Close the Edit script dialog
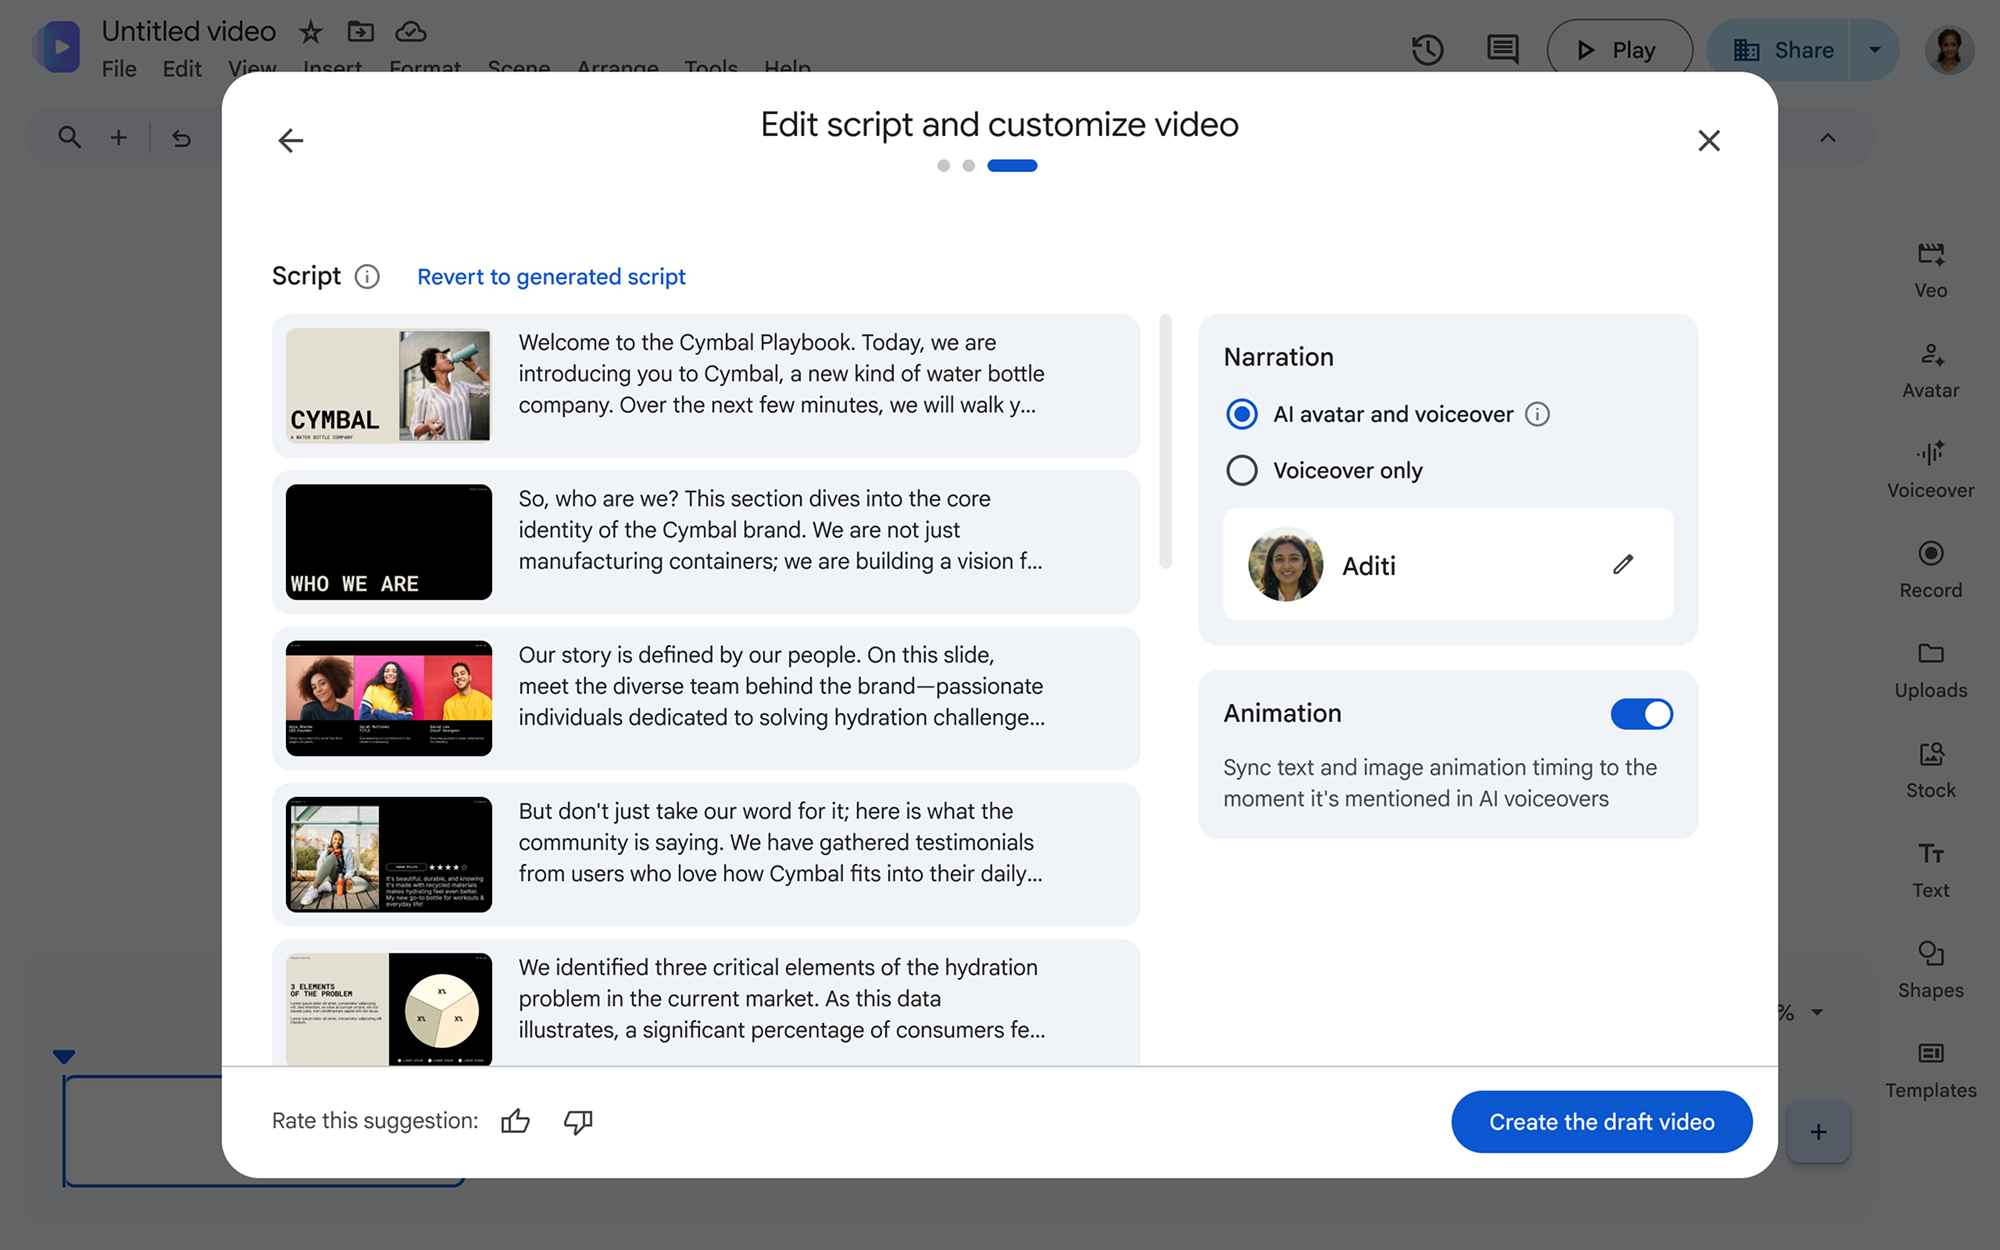 [1709, 140]
